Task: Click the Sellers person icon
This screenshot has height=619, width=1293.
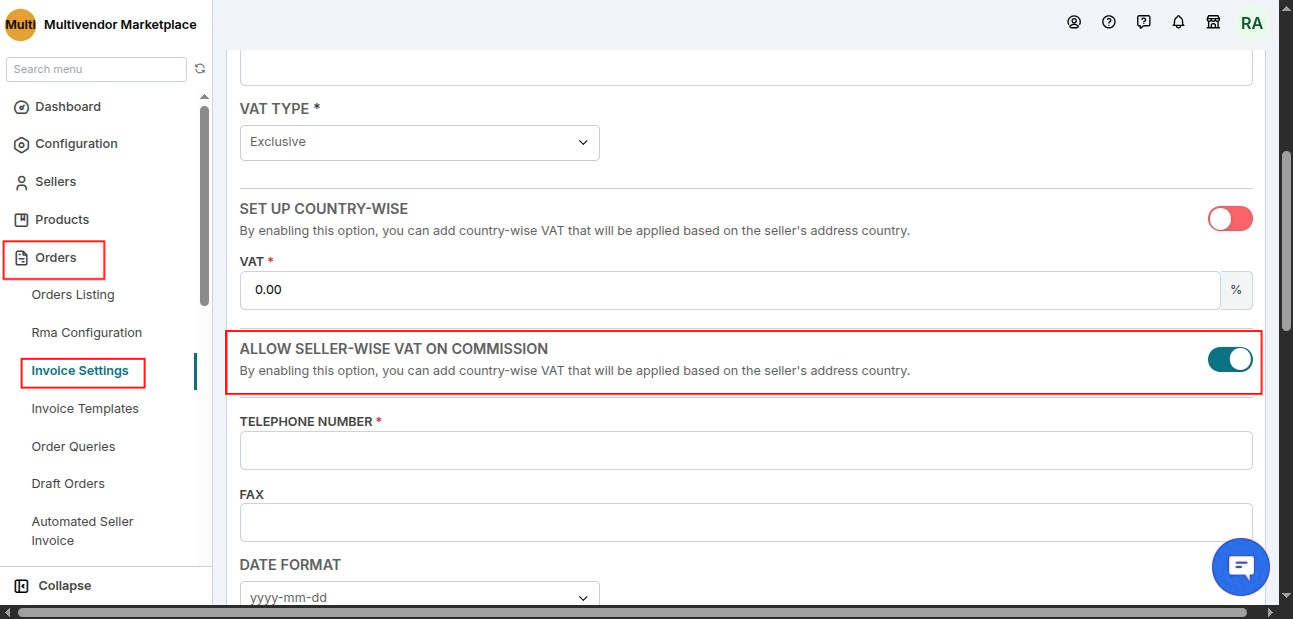Action: [x=21, y=182]
